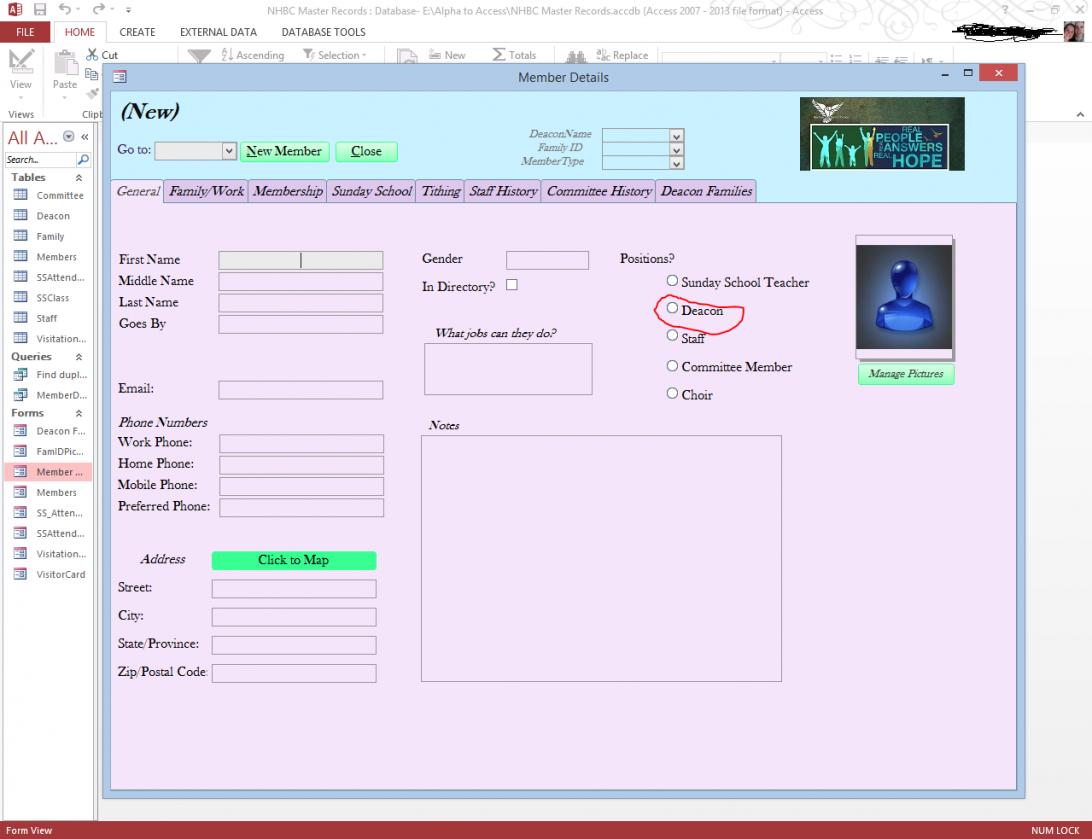This screenshot has height=839, width=1092.
Task: Click the Notes text box
Action: pos(601,558)
